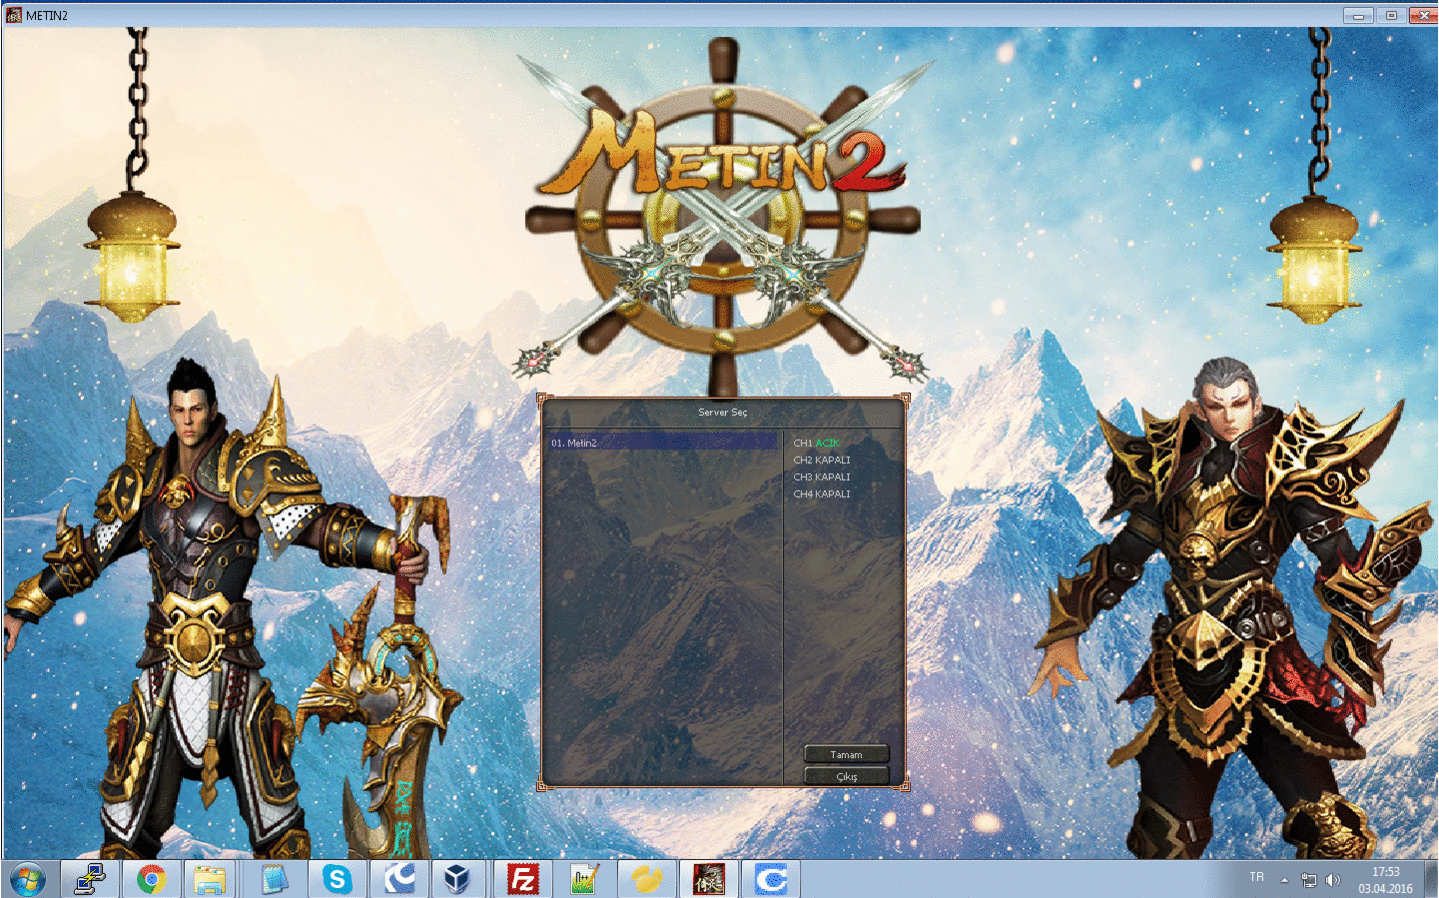Click the Çıkış exit button
Image resolution: width=1439 pixels, height=898 pixels.
846,776
